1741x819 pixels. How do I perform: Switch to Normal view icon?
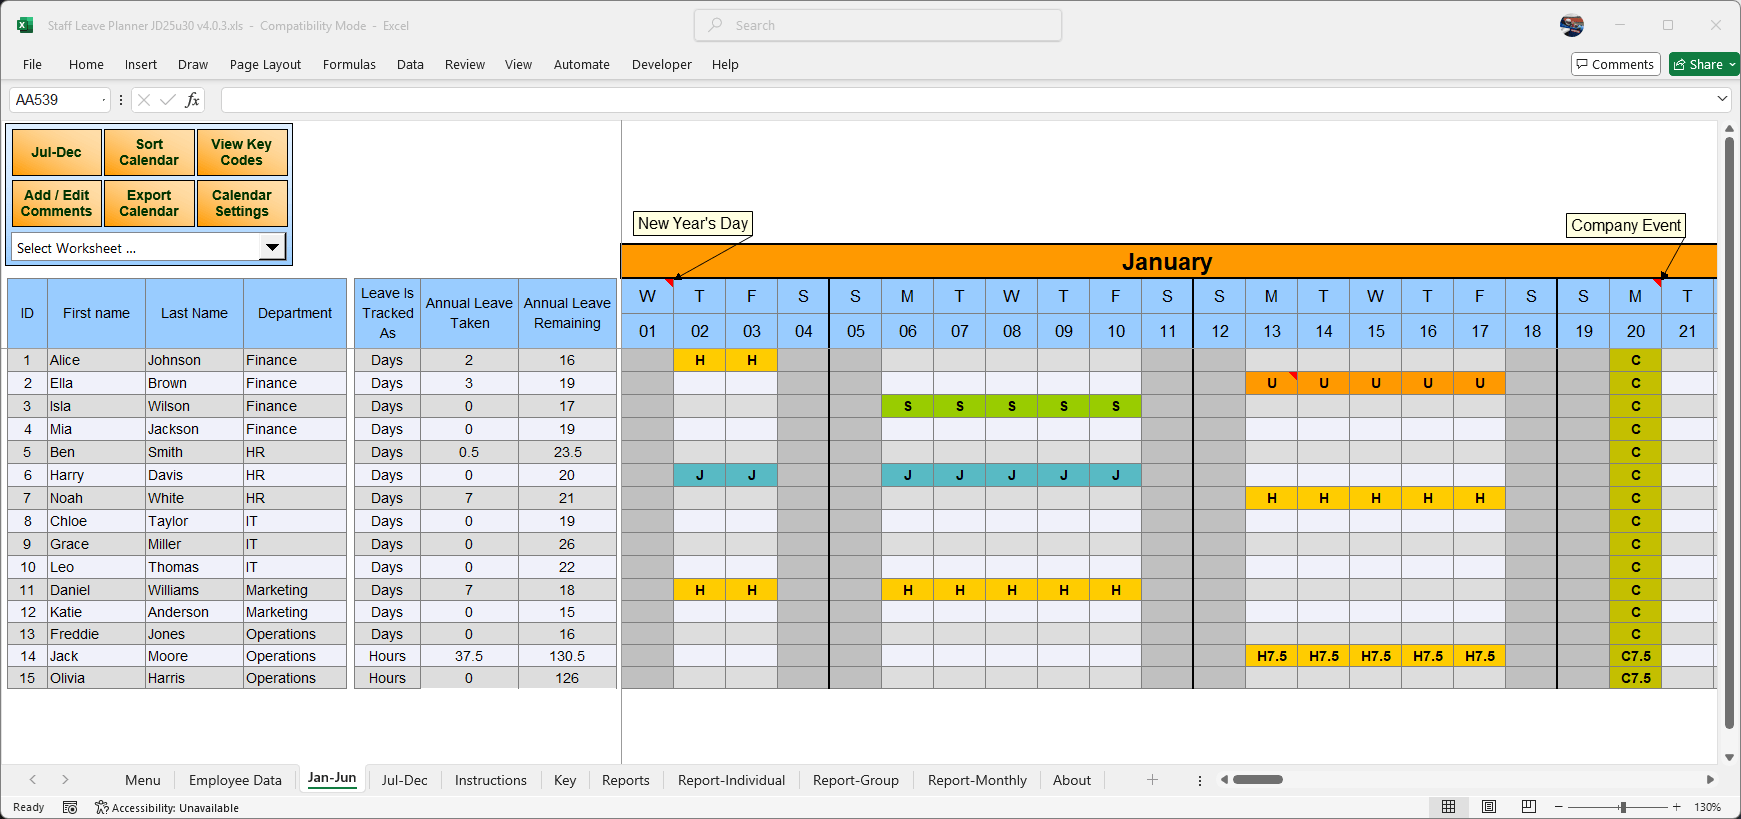coord(1448,807)
